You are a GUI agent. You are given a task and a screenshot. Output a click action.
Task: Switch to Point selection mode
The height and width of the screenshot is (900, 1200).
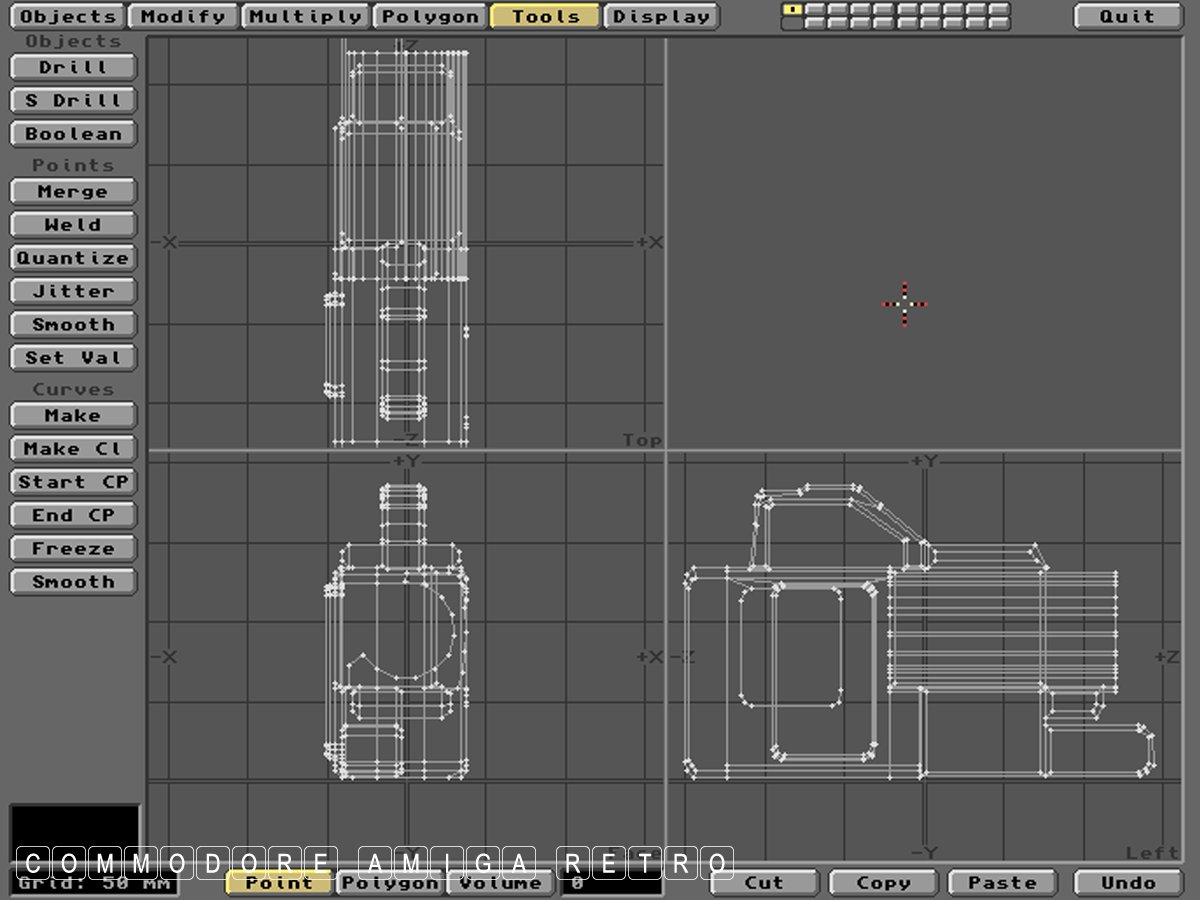[x=279, y=883]
